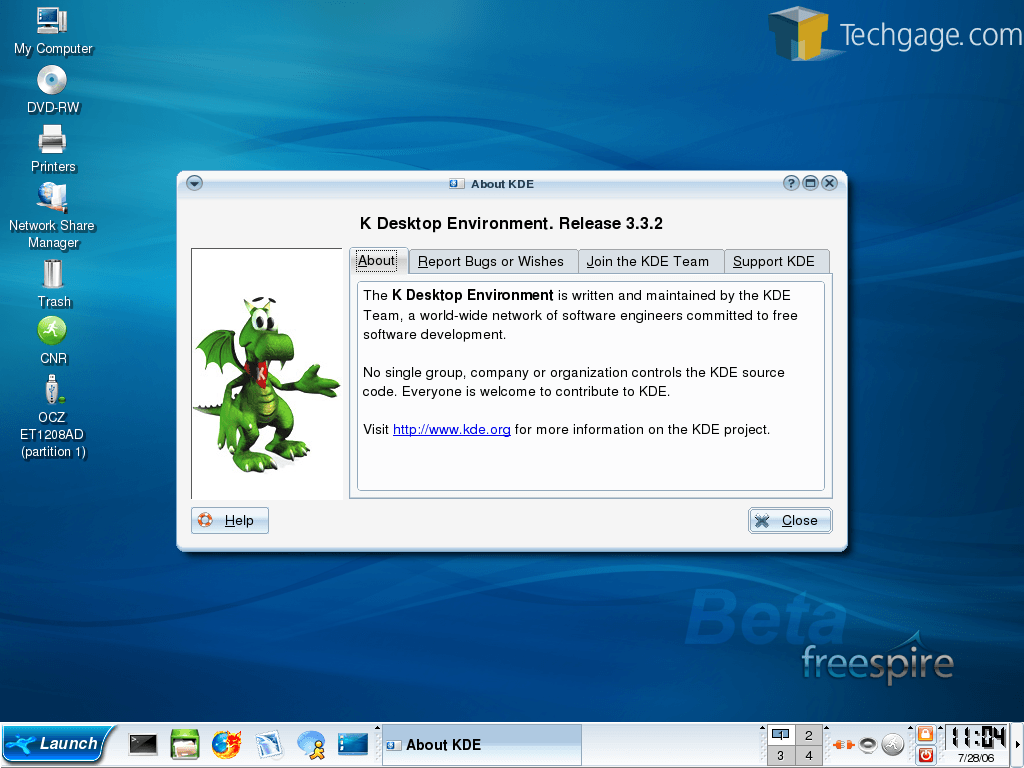Viewport: 1024px width, 768px height.
Task: Open the instant messenger panel icon
Action: click(311, 744)
